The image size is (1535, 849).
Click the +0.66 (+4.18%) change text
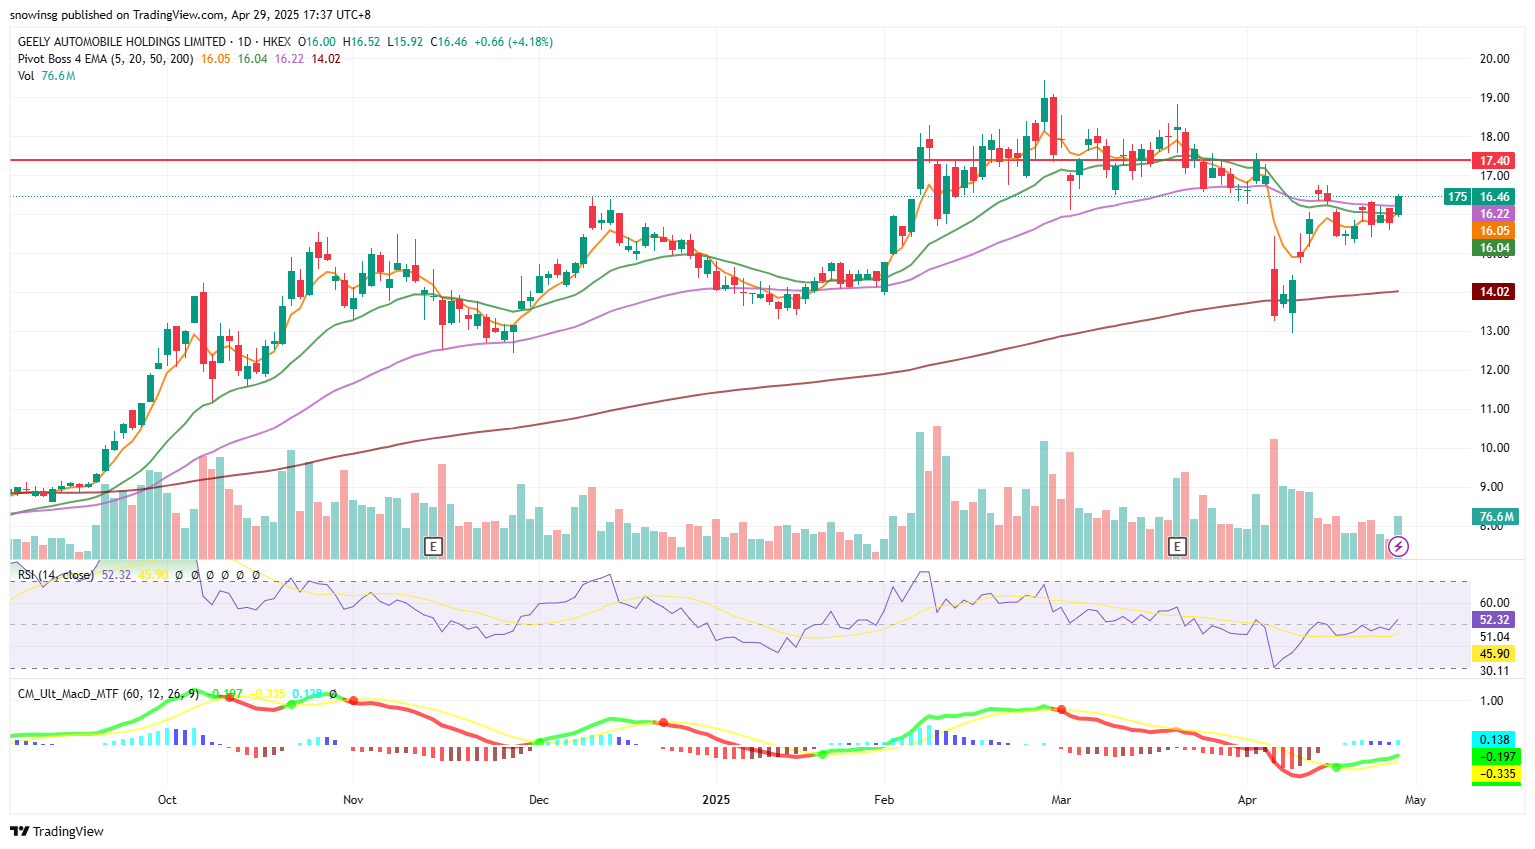click(x=513, y=42)
